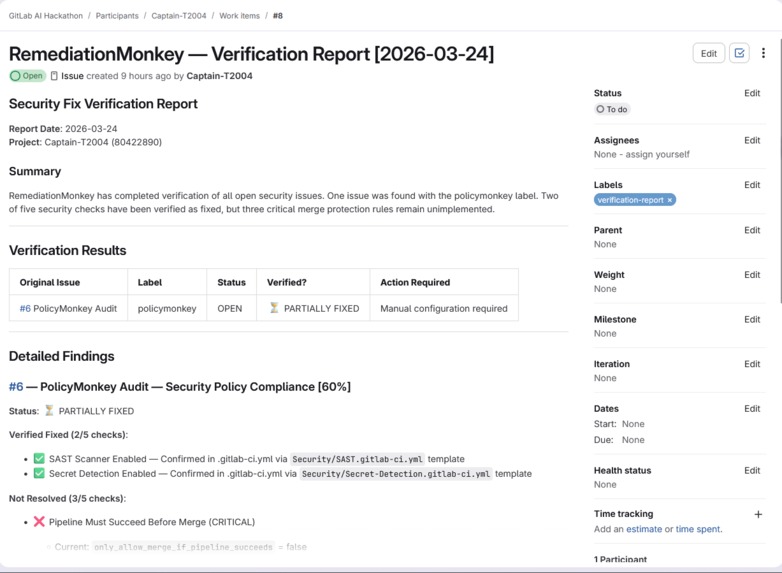Click the time spent link
Screen dimensions: 782x573
pos(698,529)
